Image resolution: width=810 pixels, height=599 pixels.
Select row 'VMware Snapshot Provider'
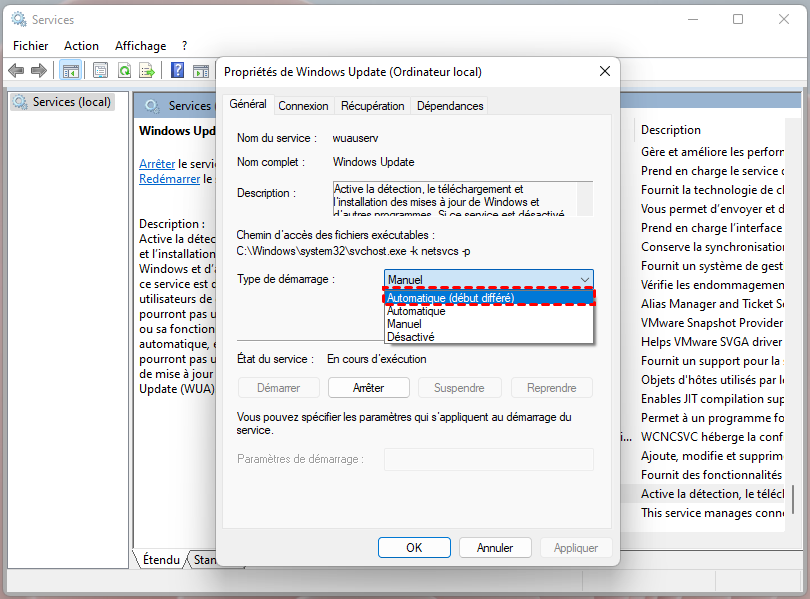(712, 323)
